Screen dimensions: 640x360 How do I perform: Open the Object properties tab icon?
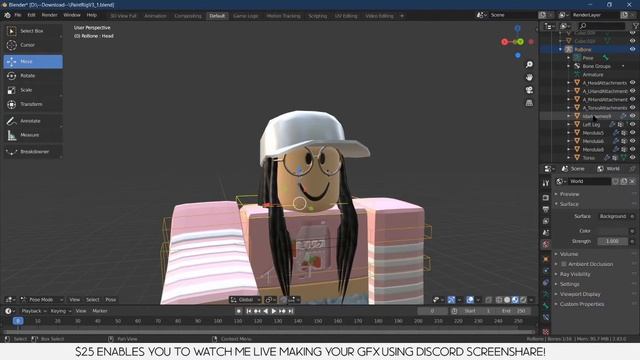546,259
